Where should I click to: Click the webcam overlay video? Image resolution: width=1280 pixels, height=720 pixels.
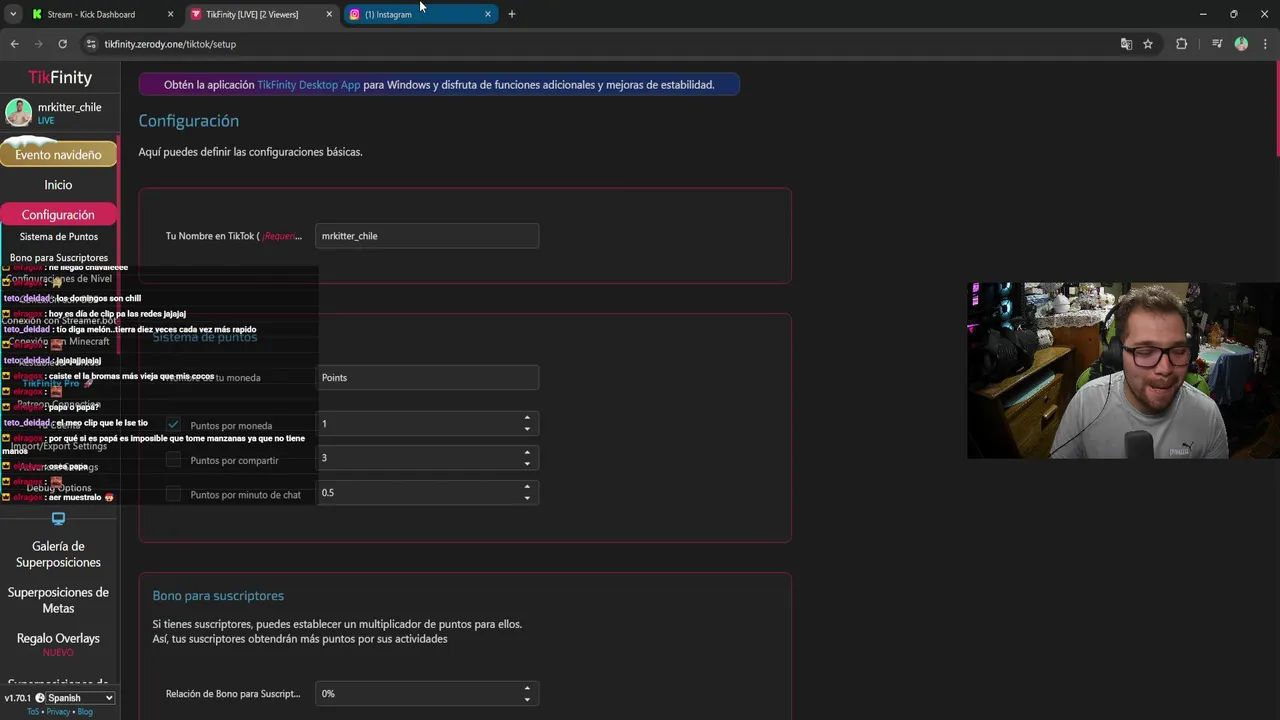(1123, 371)
